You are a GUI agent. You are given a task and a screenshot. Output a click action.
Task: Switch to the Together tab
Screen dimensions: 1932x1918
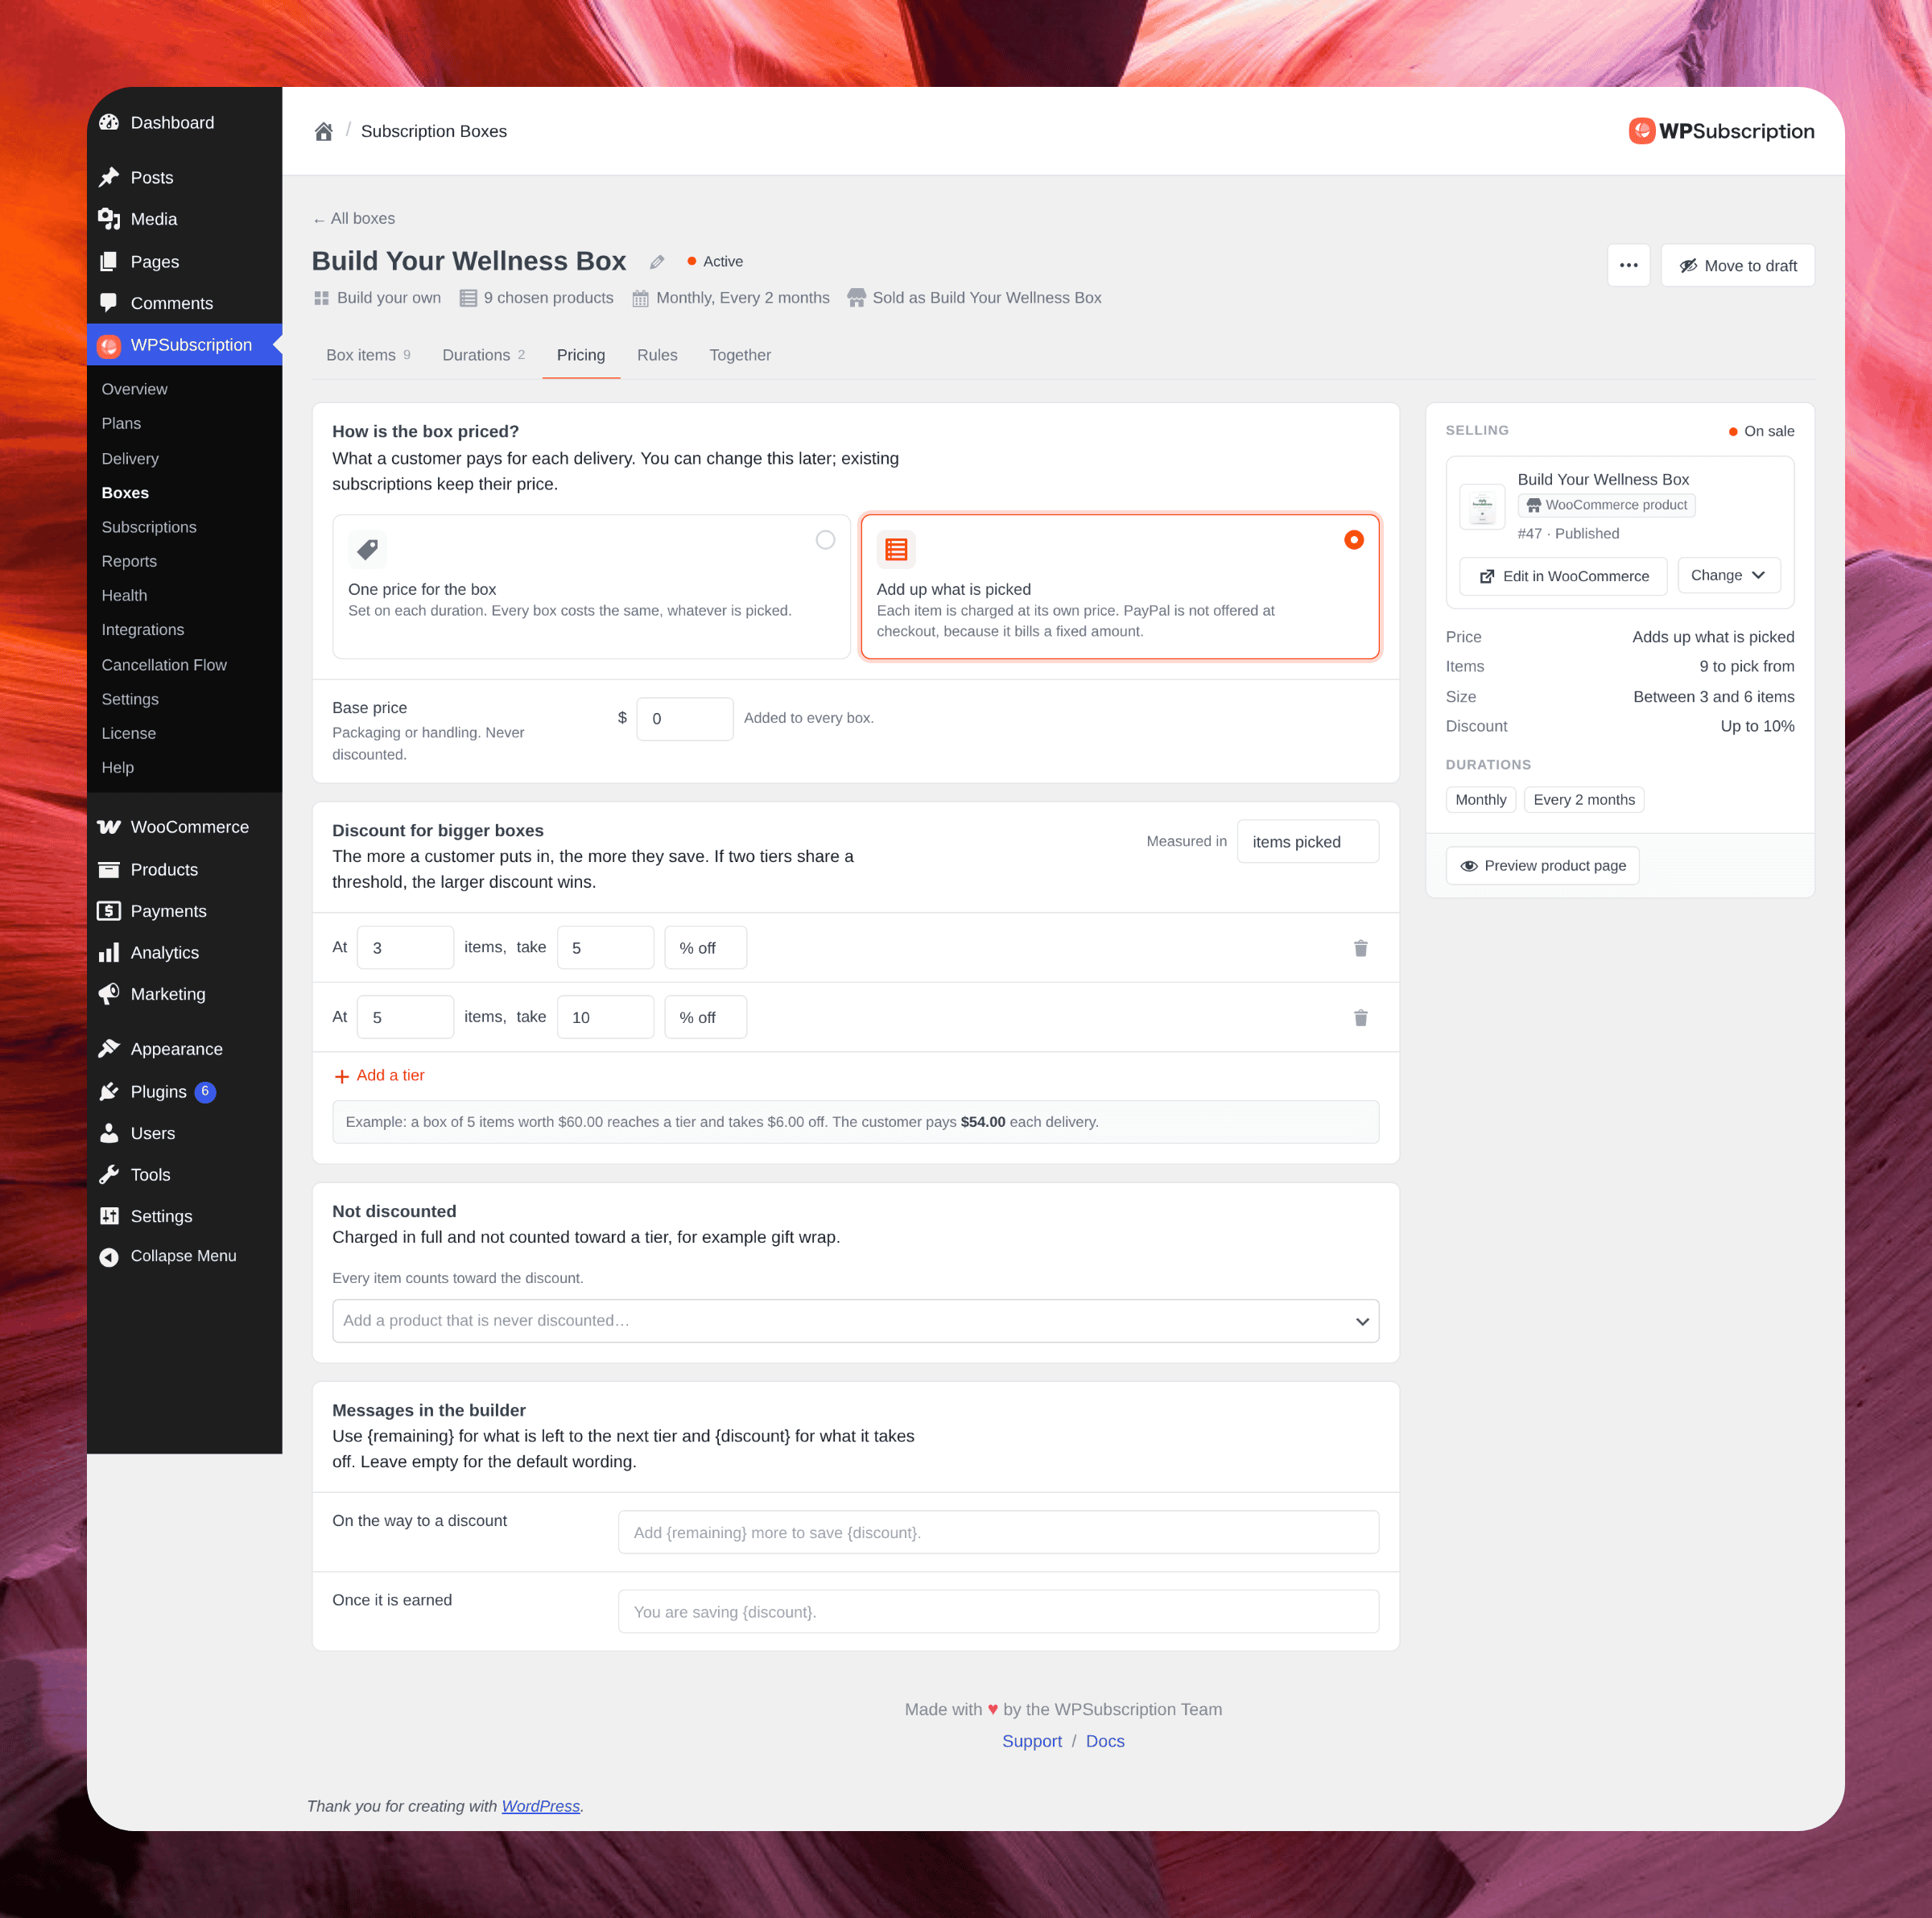(x=740, y=355)
